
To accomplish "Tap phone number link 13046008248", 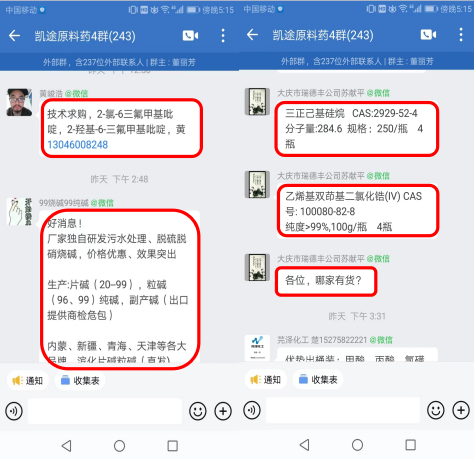I will tap(78, 145).
